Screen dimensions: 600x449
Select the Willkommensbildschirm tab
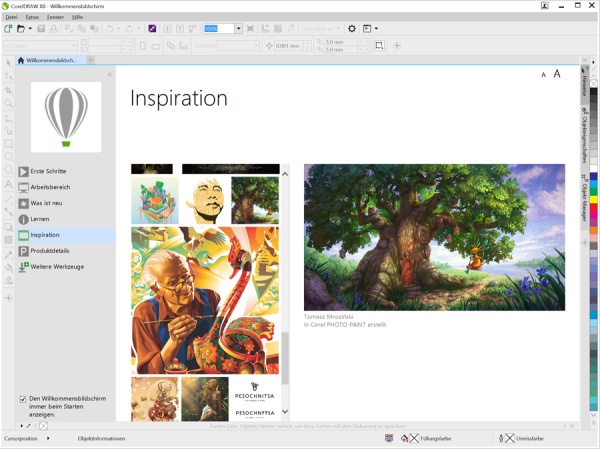click(51, 60)
